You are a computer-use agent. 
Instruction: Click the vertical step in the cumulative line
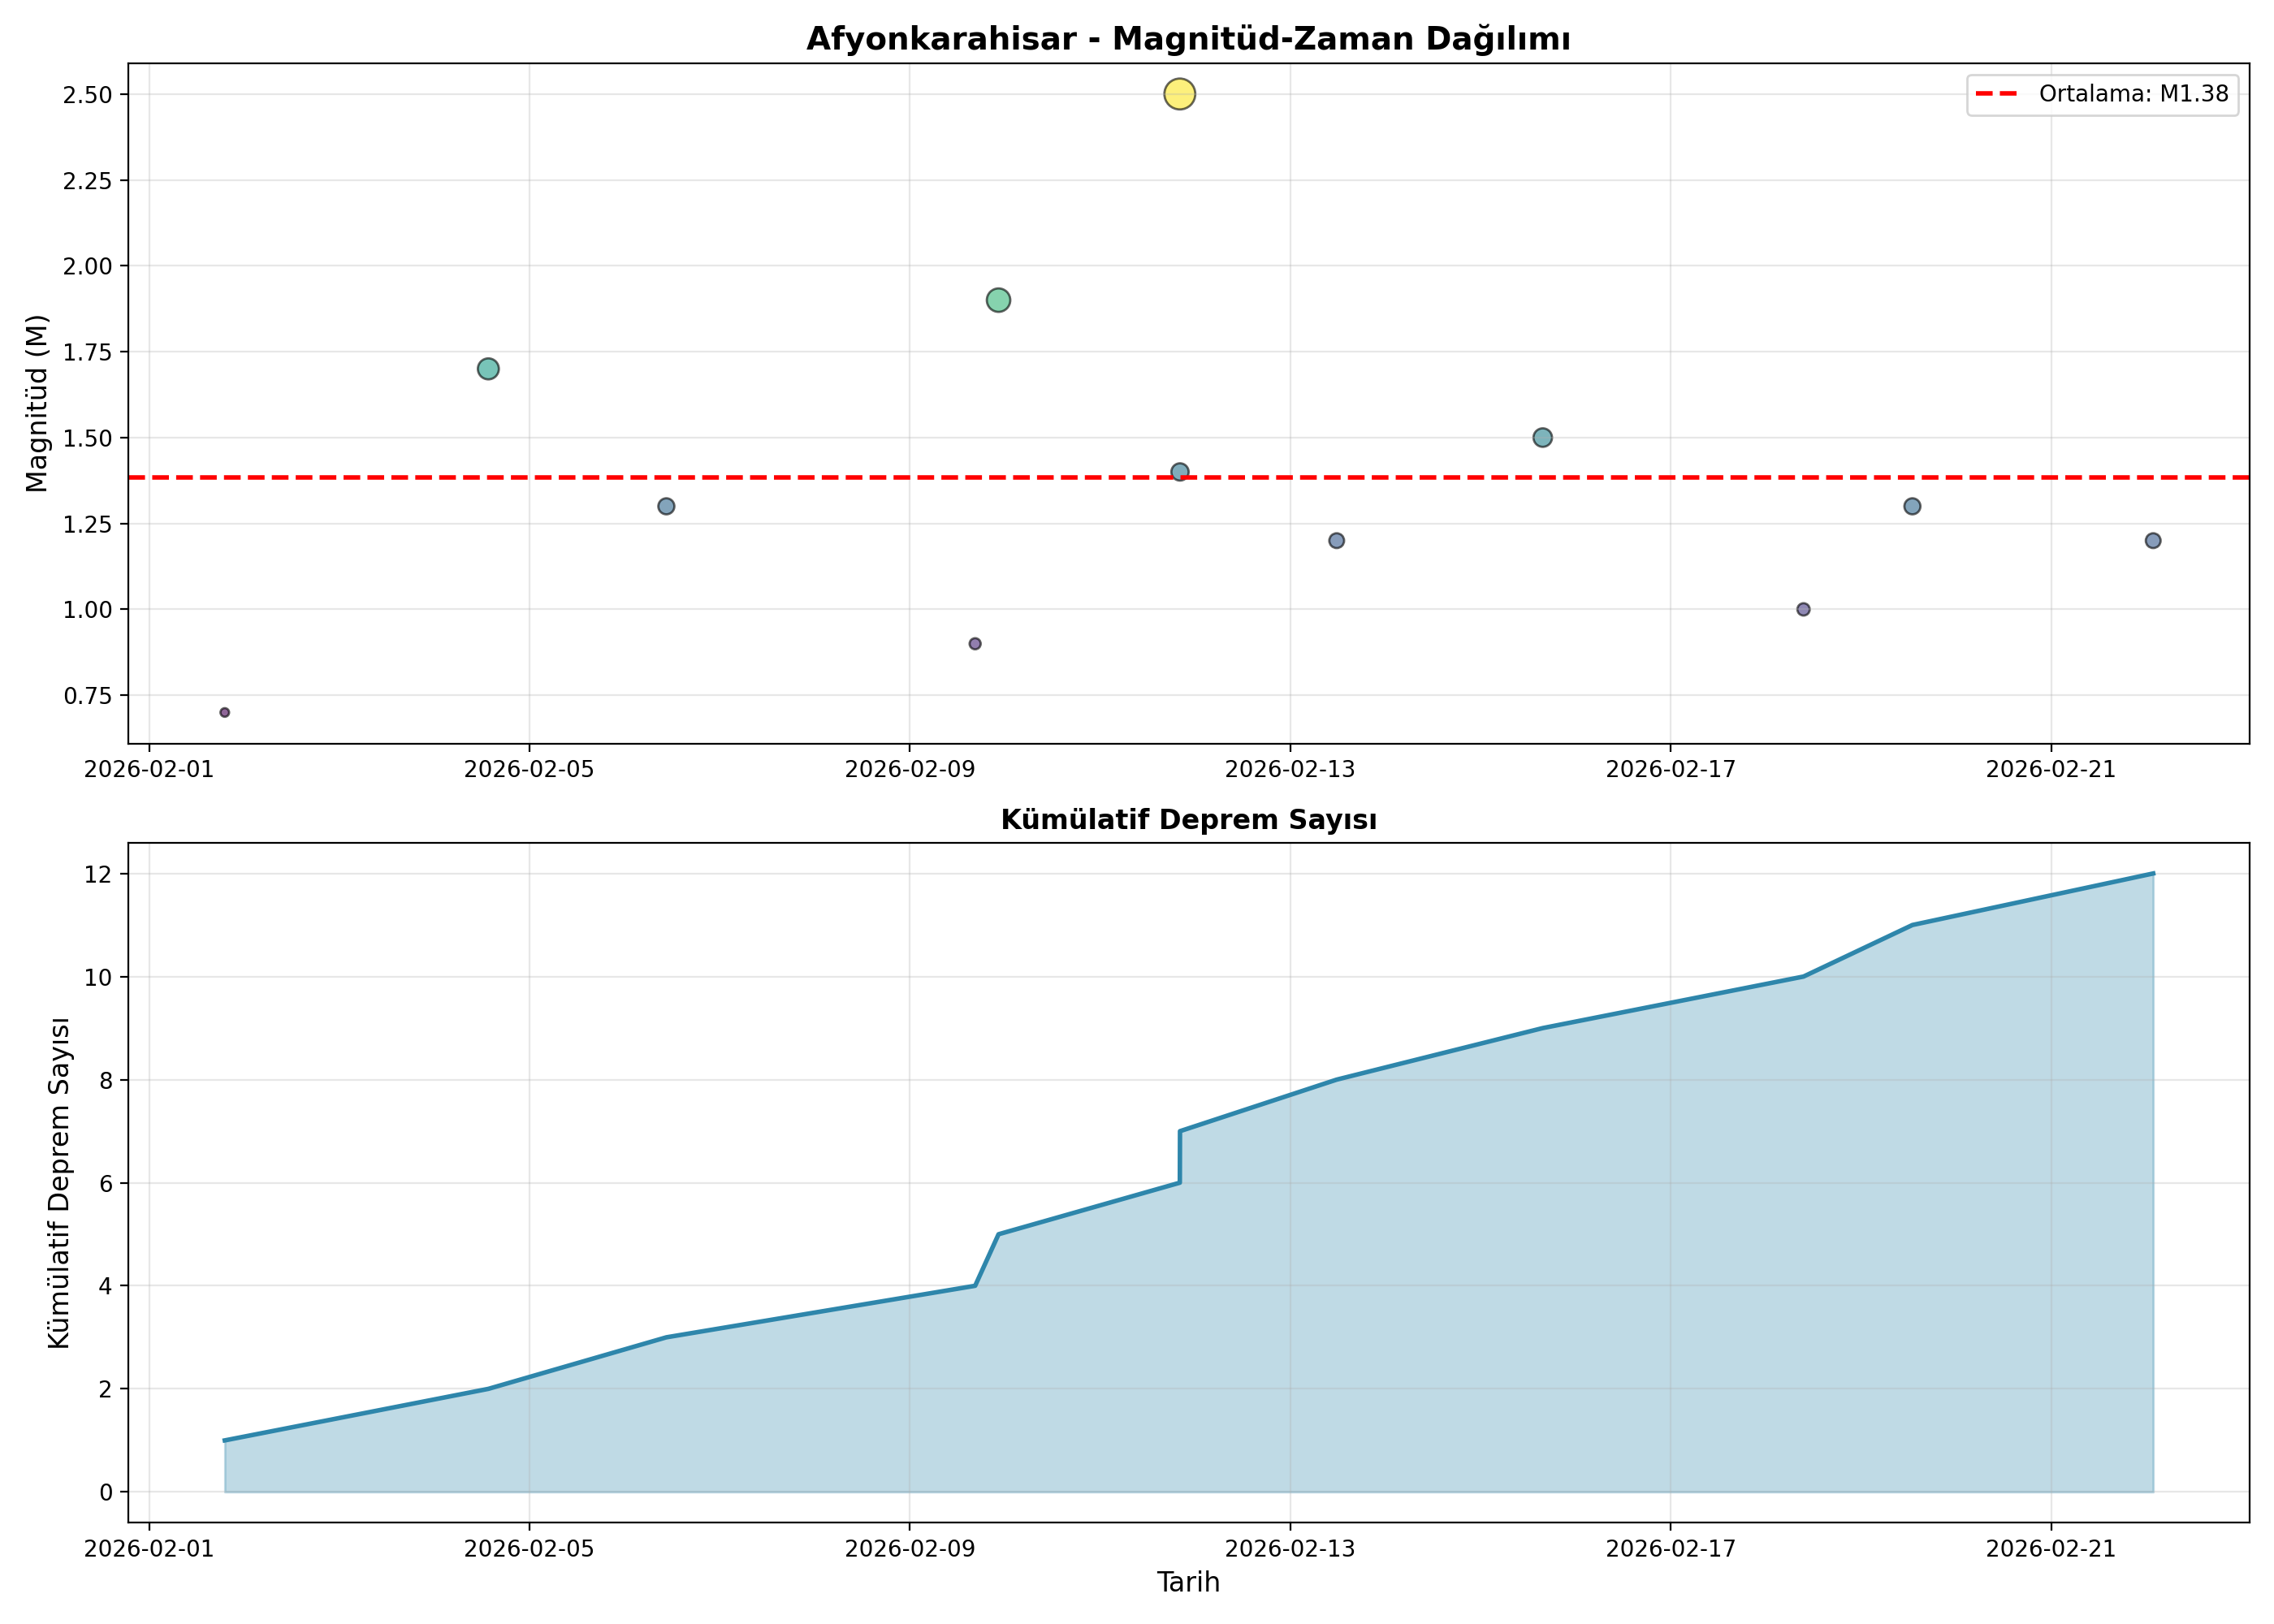(x=1180, y=1157)
